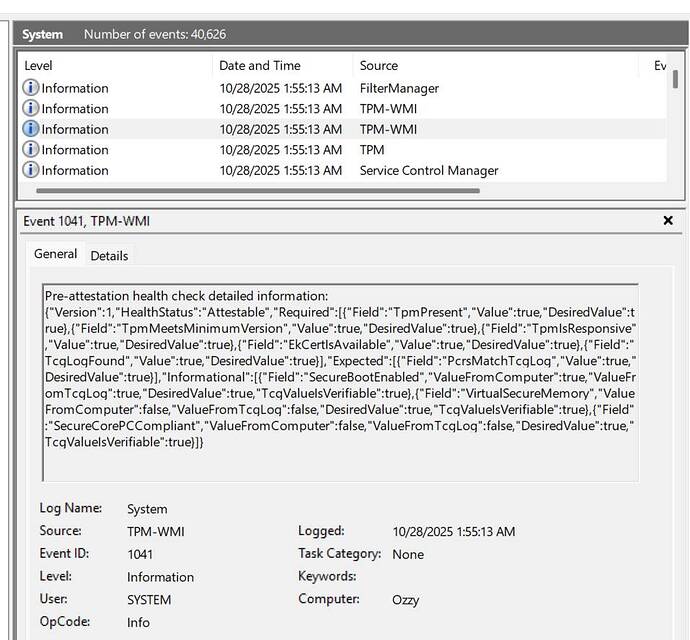Close the Event 1041 preview pane
The image size is (690, 640).
click(668, 221)
